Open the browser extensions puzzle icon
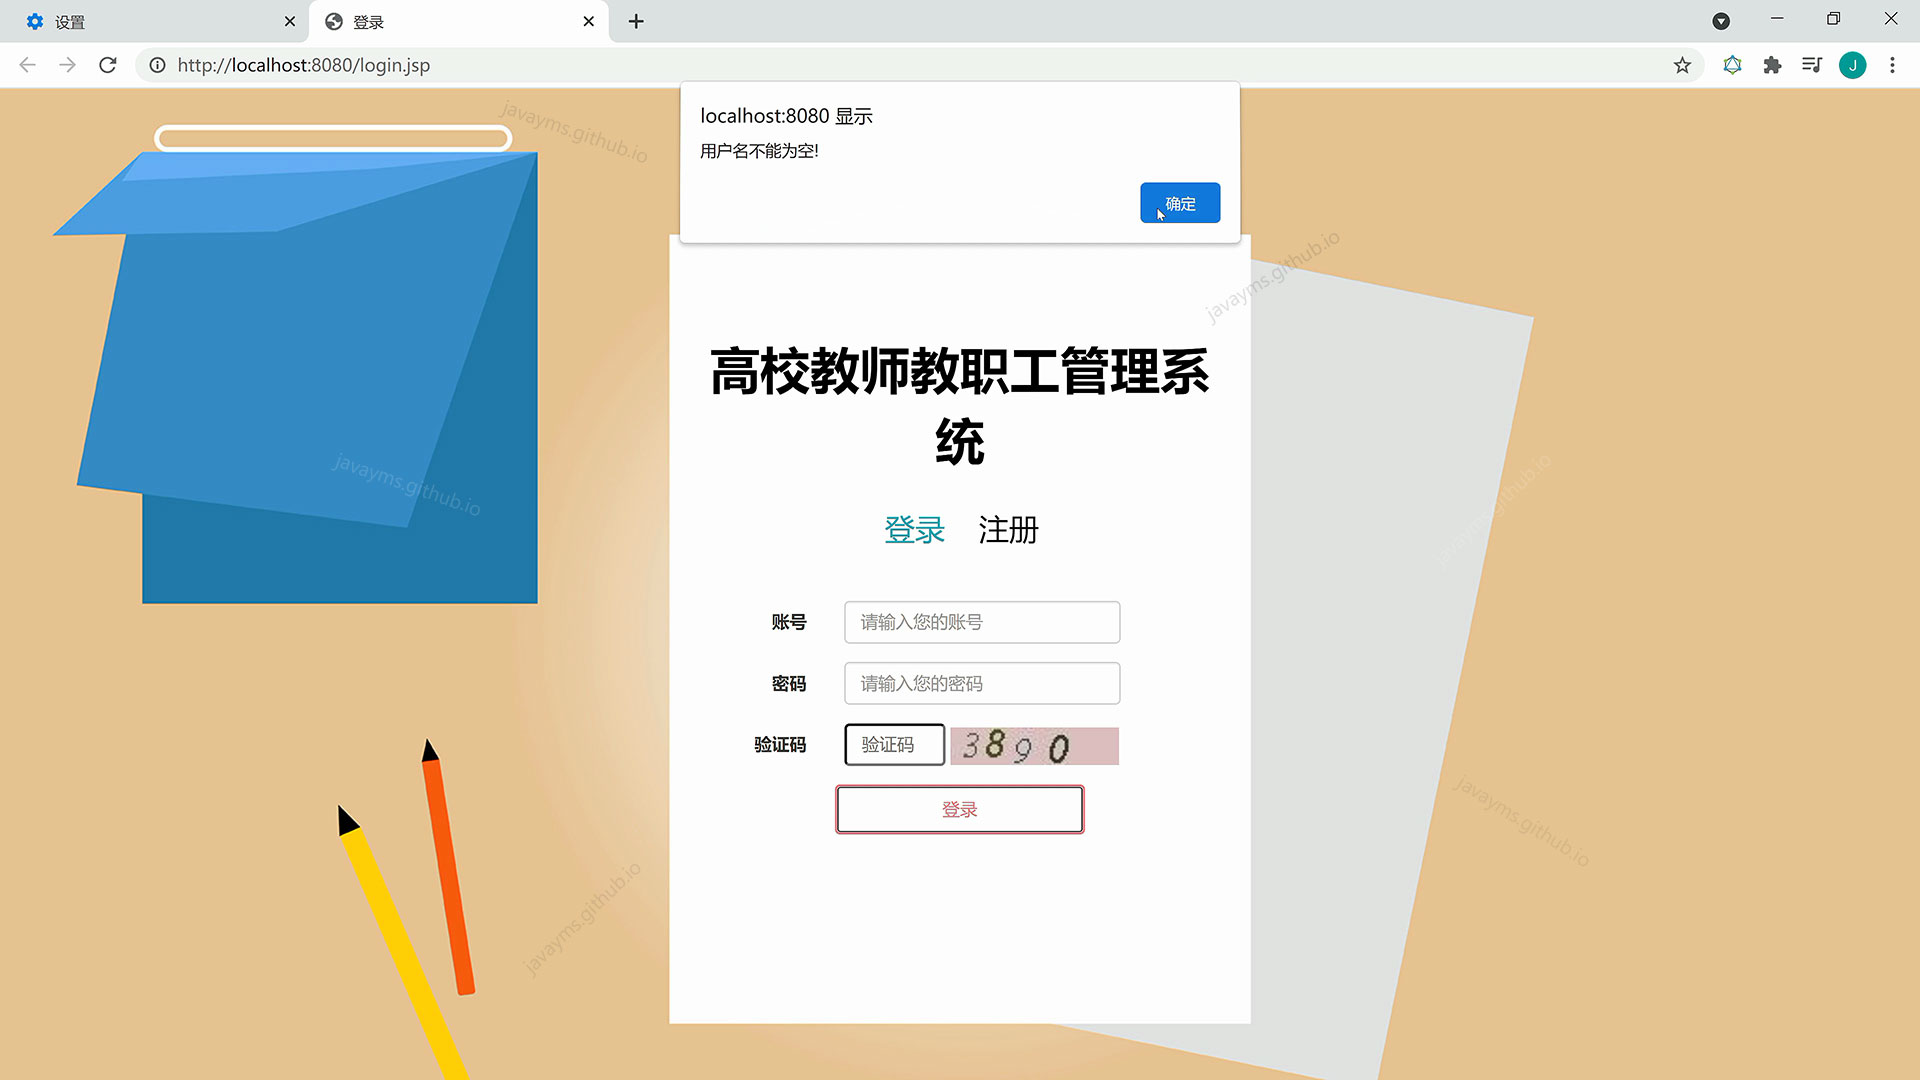 (1772, 65)
